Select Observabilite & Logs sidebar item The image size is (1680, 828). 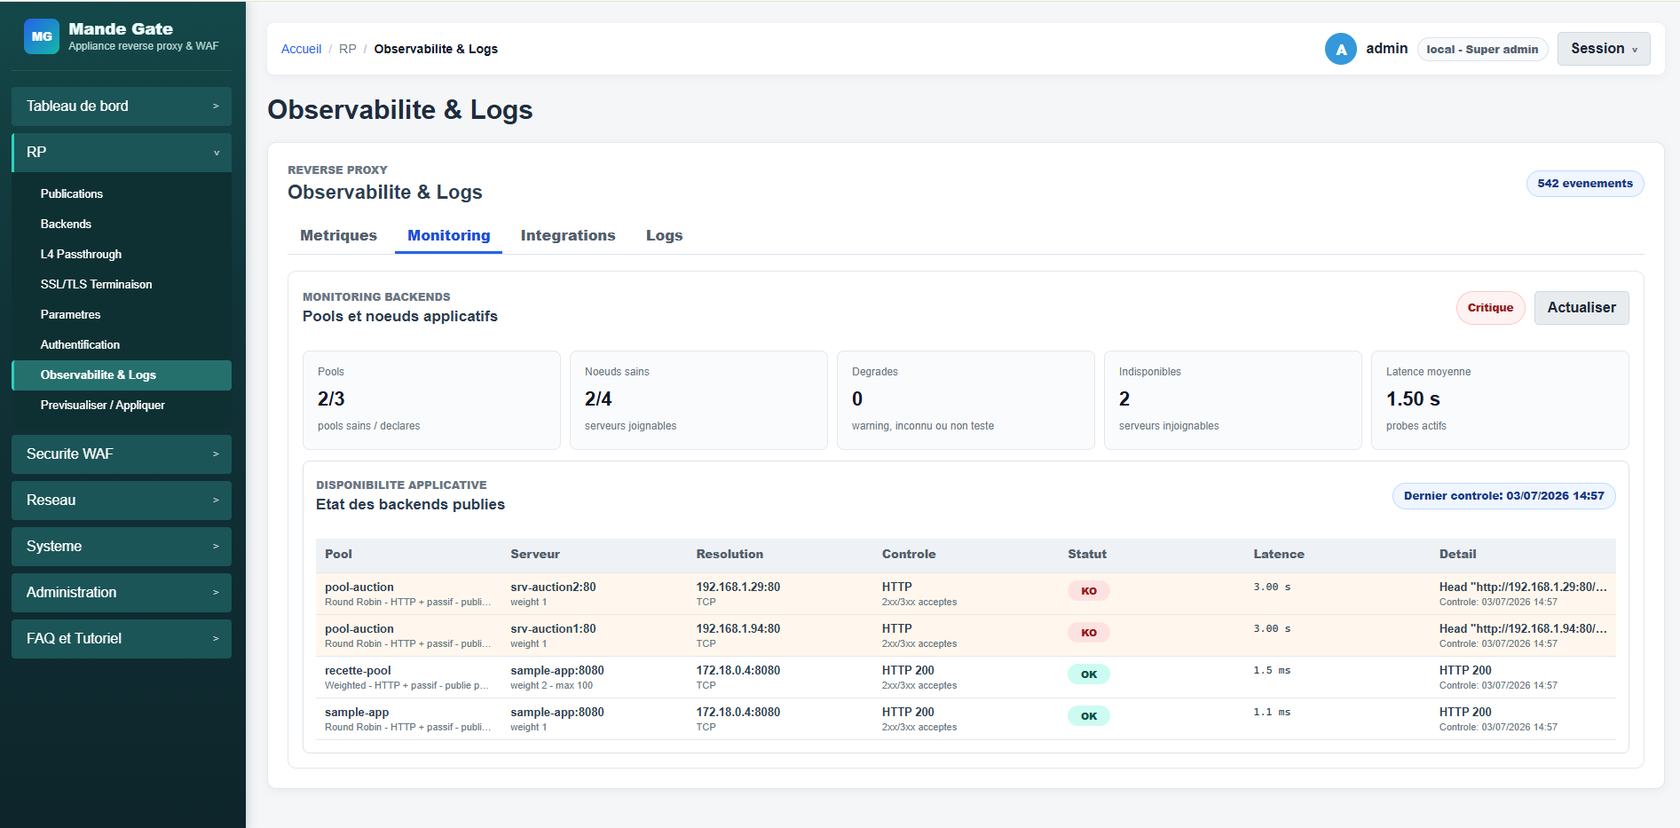click(122, 375)
